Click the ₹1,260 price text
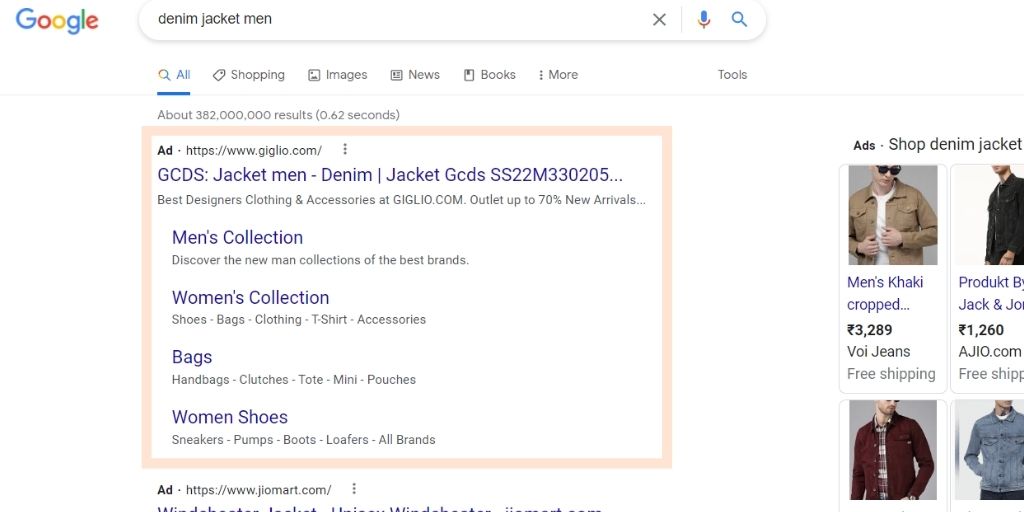1024x512 pixels. pos(981,330)
